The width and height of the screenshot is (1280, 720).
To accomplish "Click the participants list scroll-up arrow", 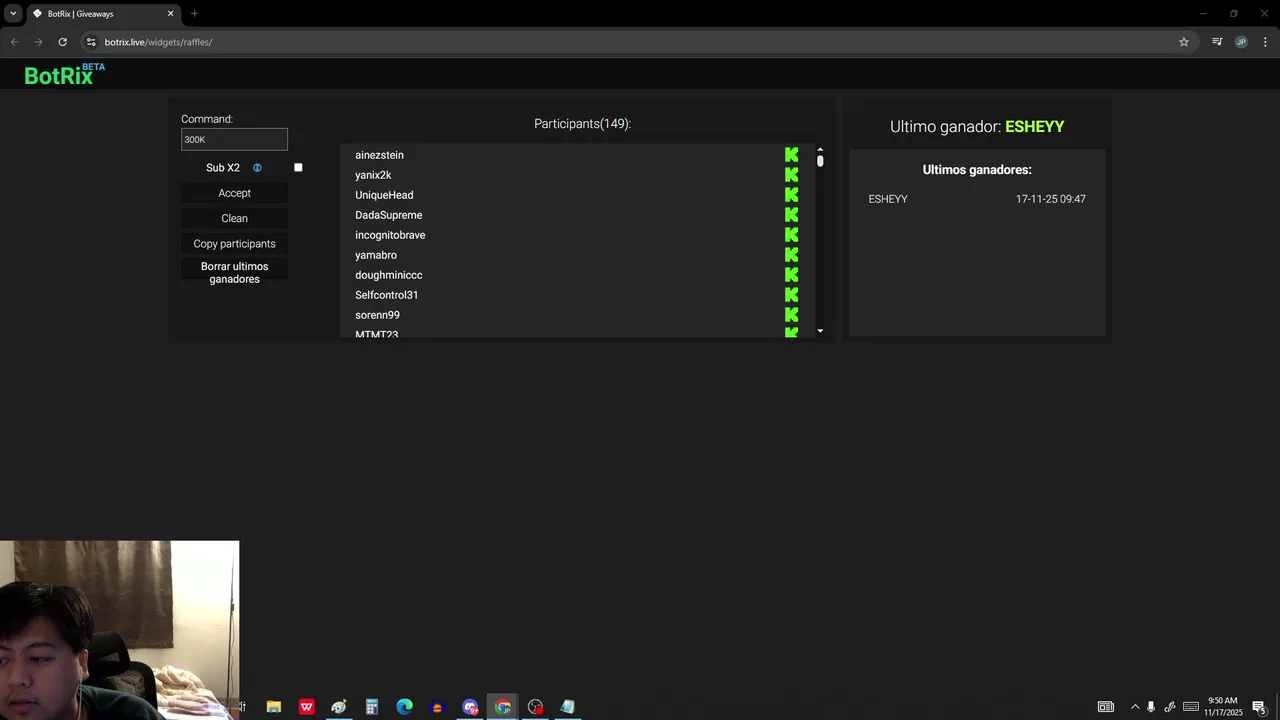I will (x=820, y=149).
